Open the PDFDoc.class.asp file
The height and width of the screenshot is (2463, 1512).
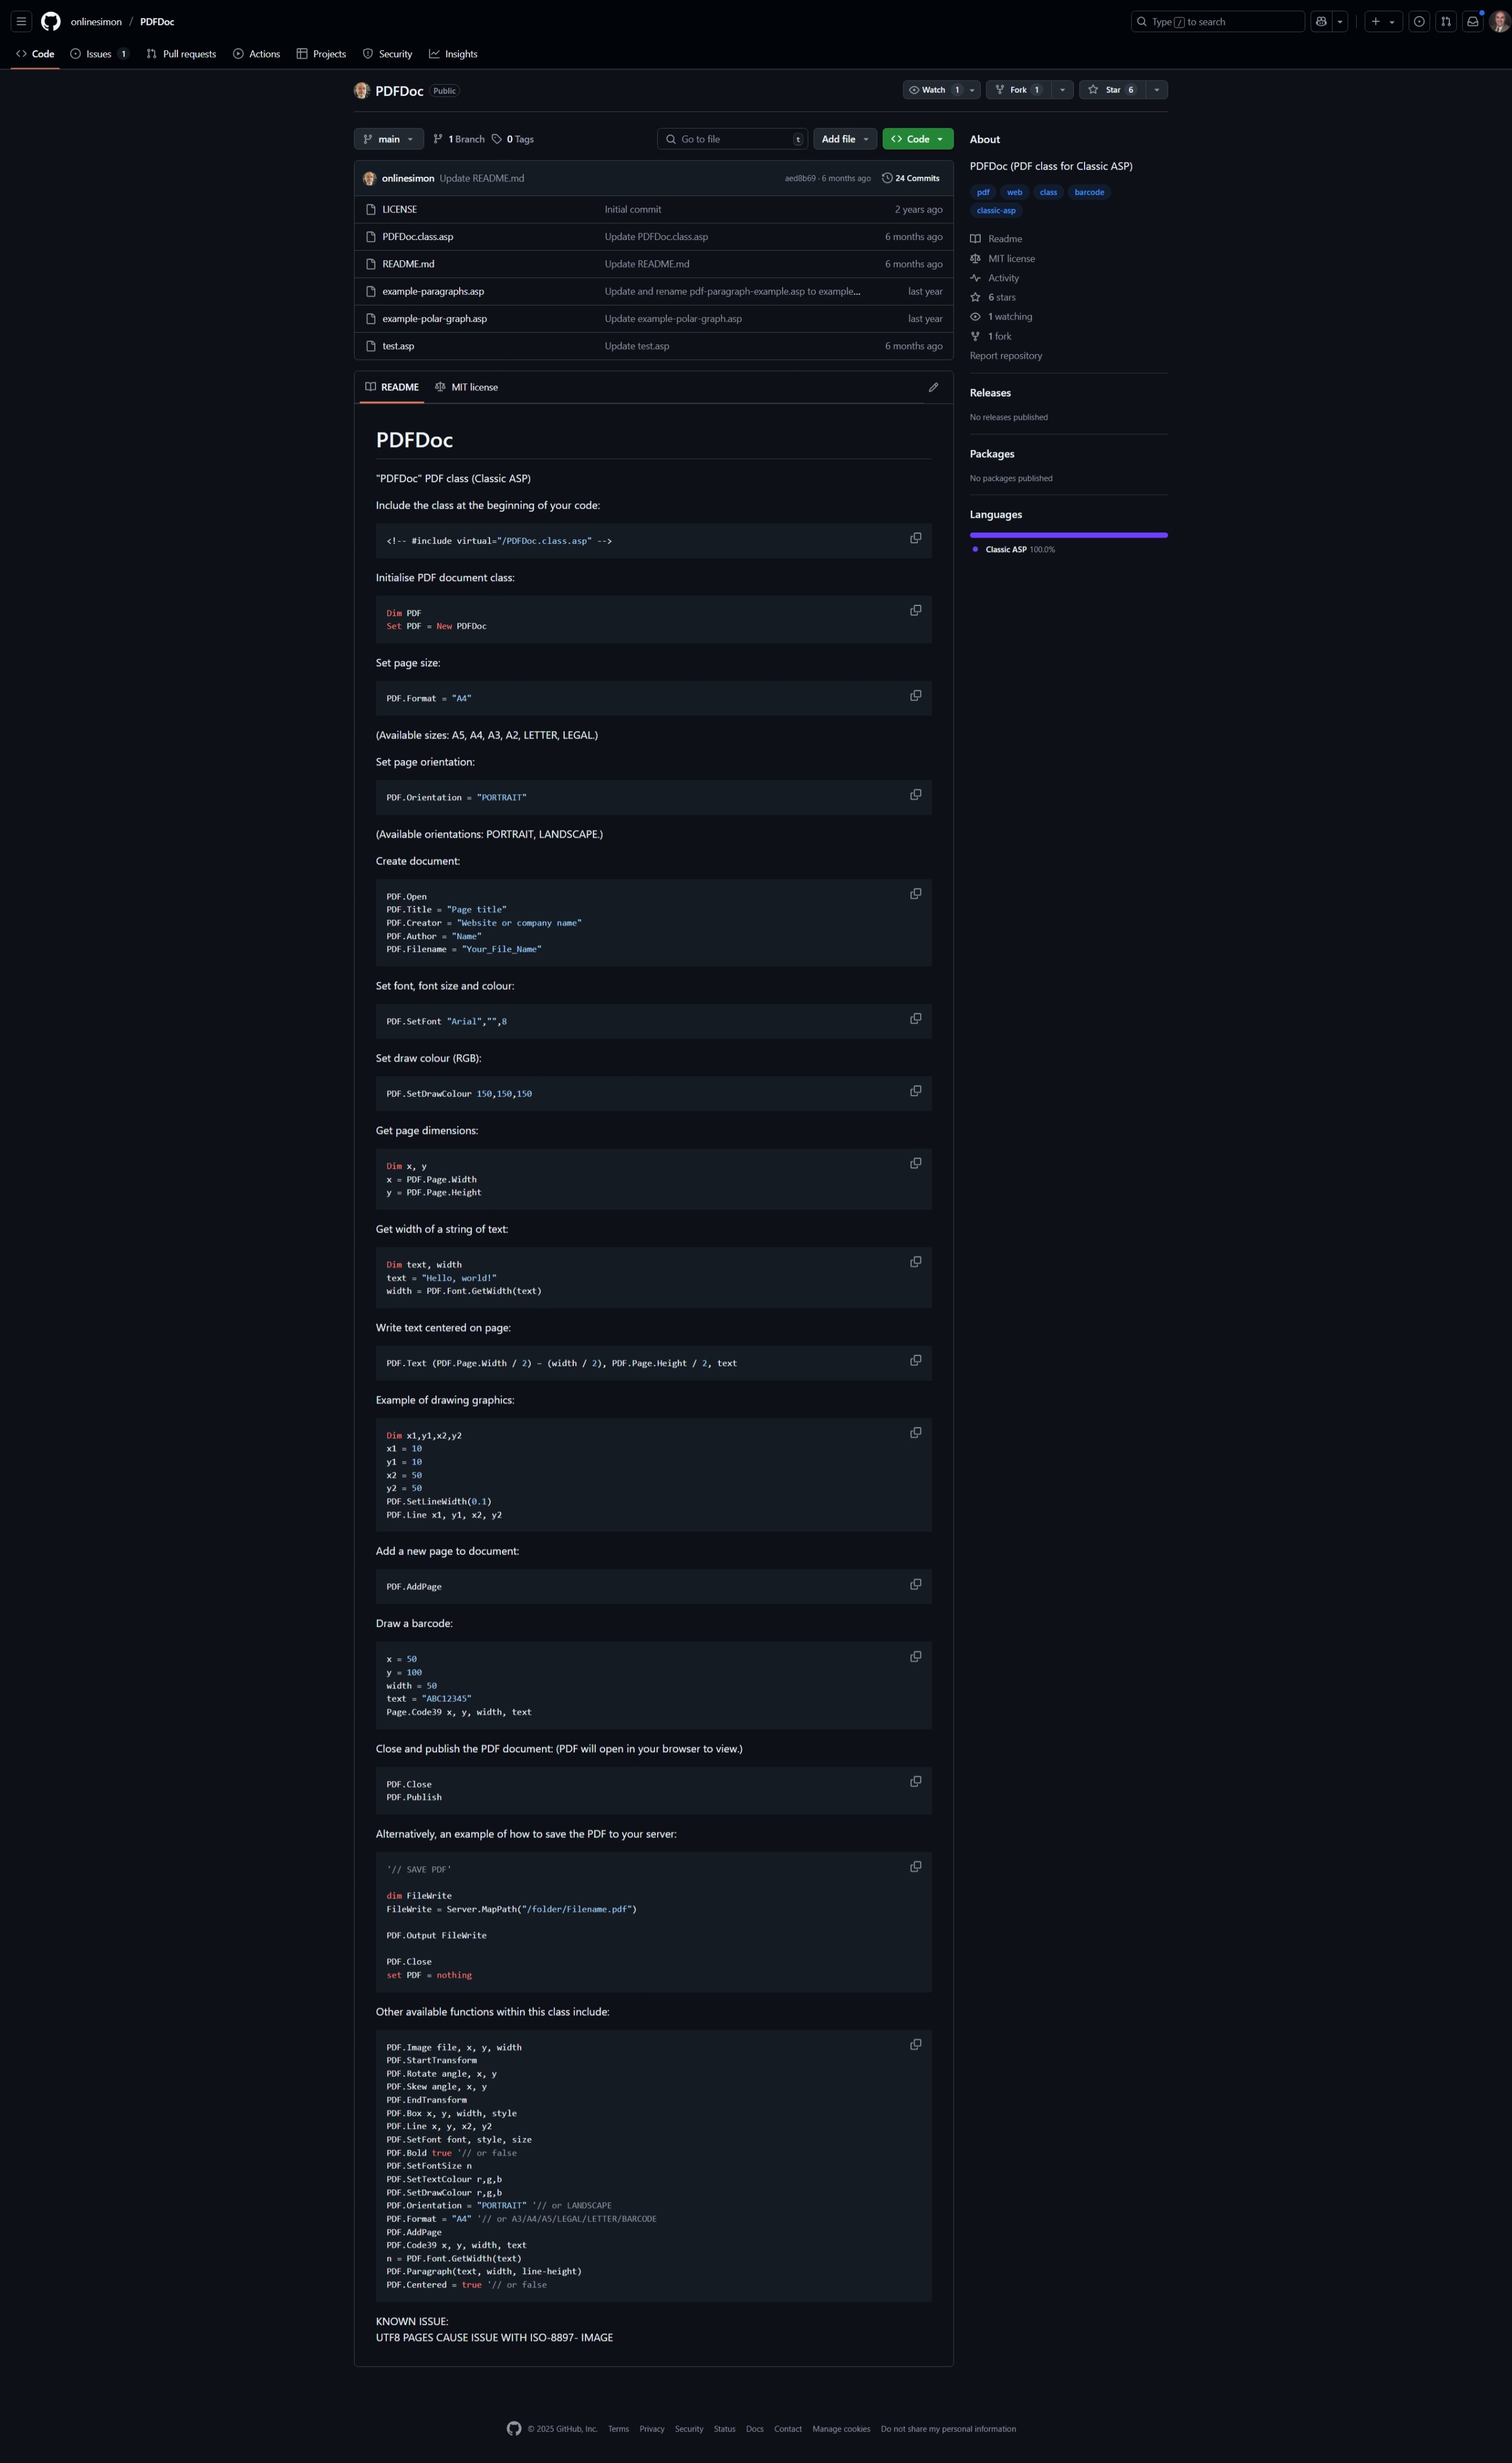(x=418, y=237)
